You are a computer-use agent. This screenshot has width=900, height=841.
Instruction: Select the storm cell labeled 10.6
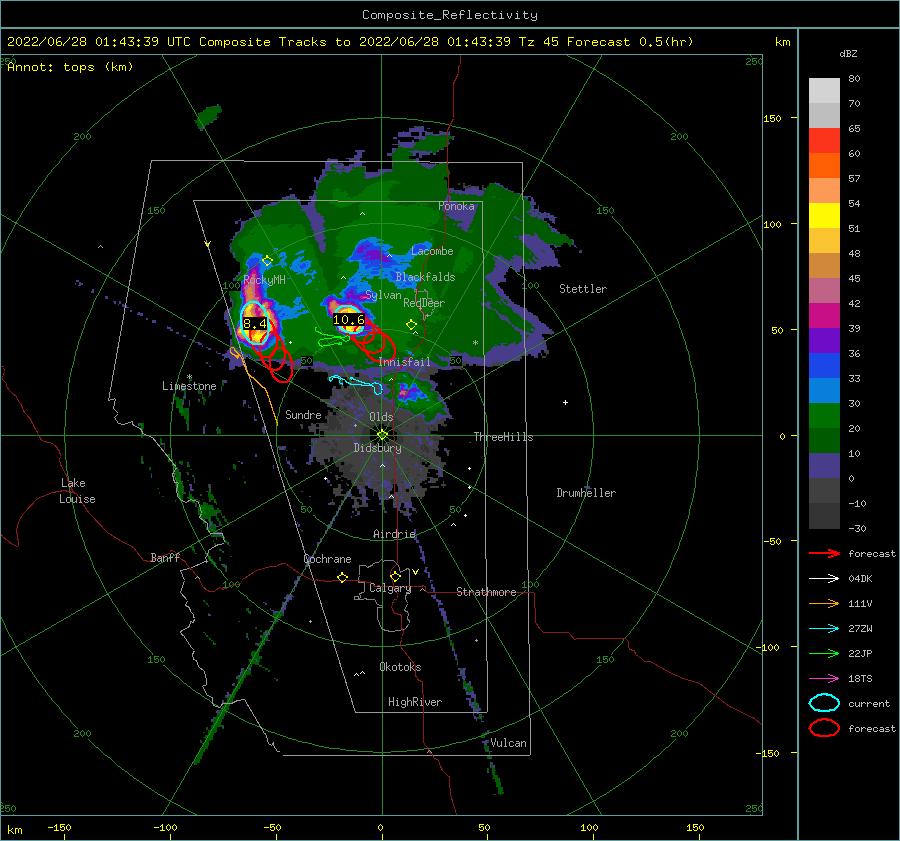(349, 320)
